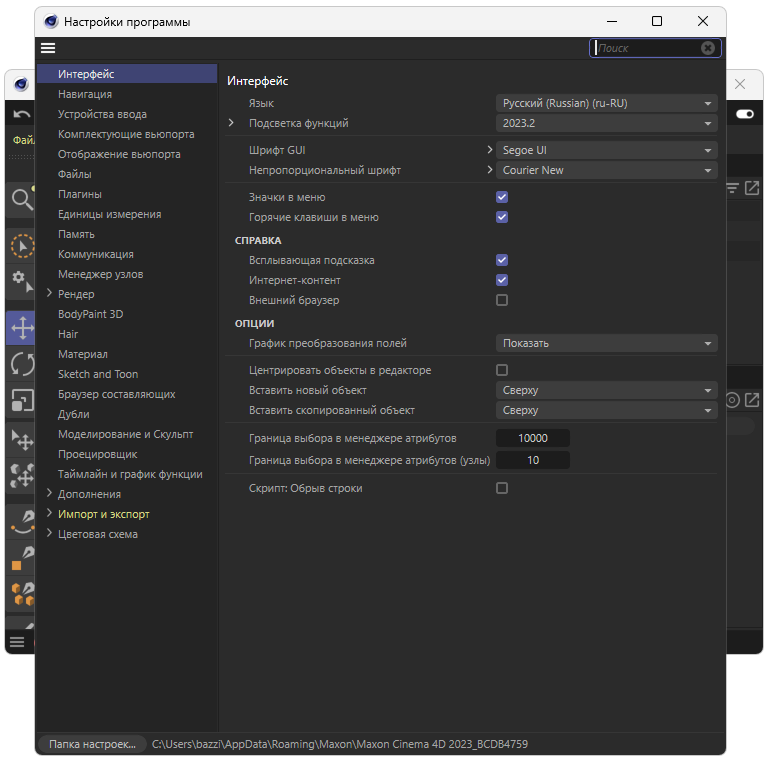Expand the Рендер tree section
This screenshot has height=761, width=766.
point(49,294)
